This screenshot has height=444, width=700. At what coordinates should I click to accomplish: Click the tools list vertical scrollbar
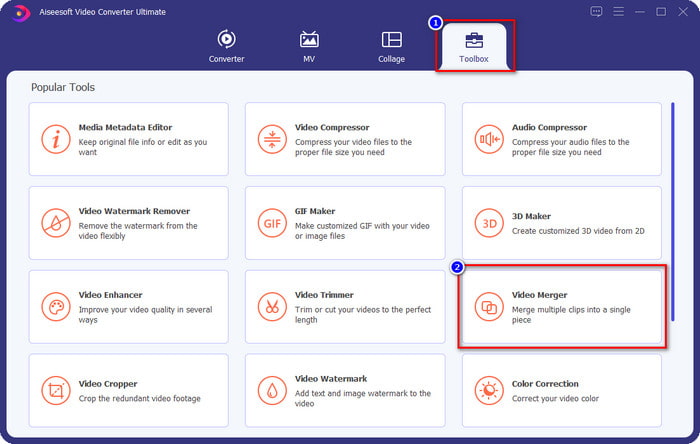(x=672, y=212)
